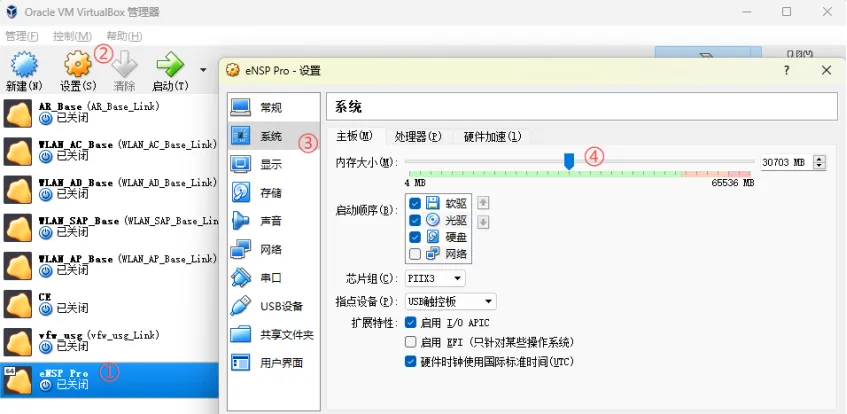Viewport: 847px width, 414px height.
Task: Open the 芯片组 PIIX3 dropdown
Action: pyautogui.click(x=435, y=279)
